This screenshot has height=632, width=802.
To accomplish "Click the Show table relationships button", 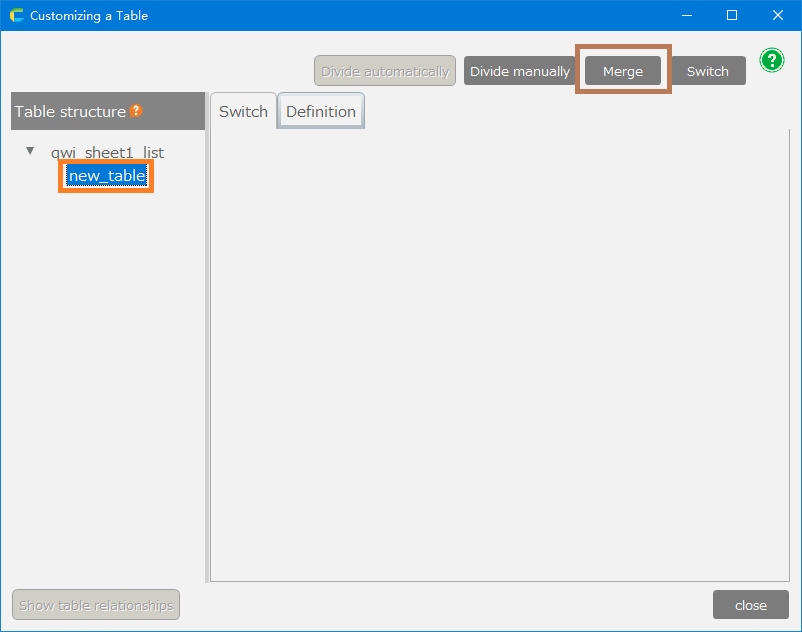I will 96,605.
